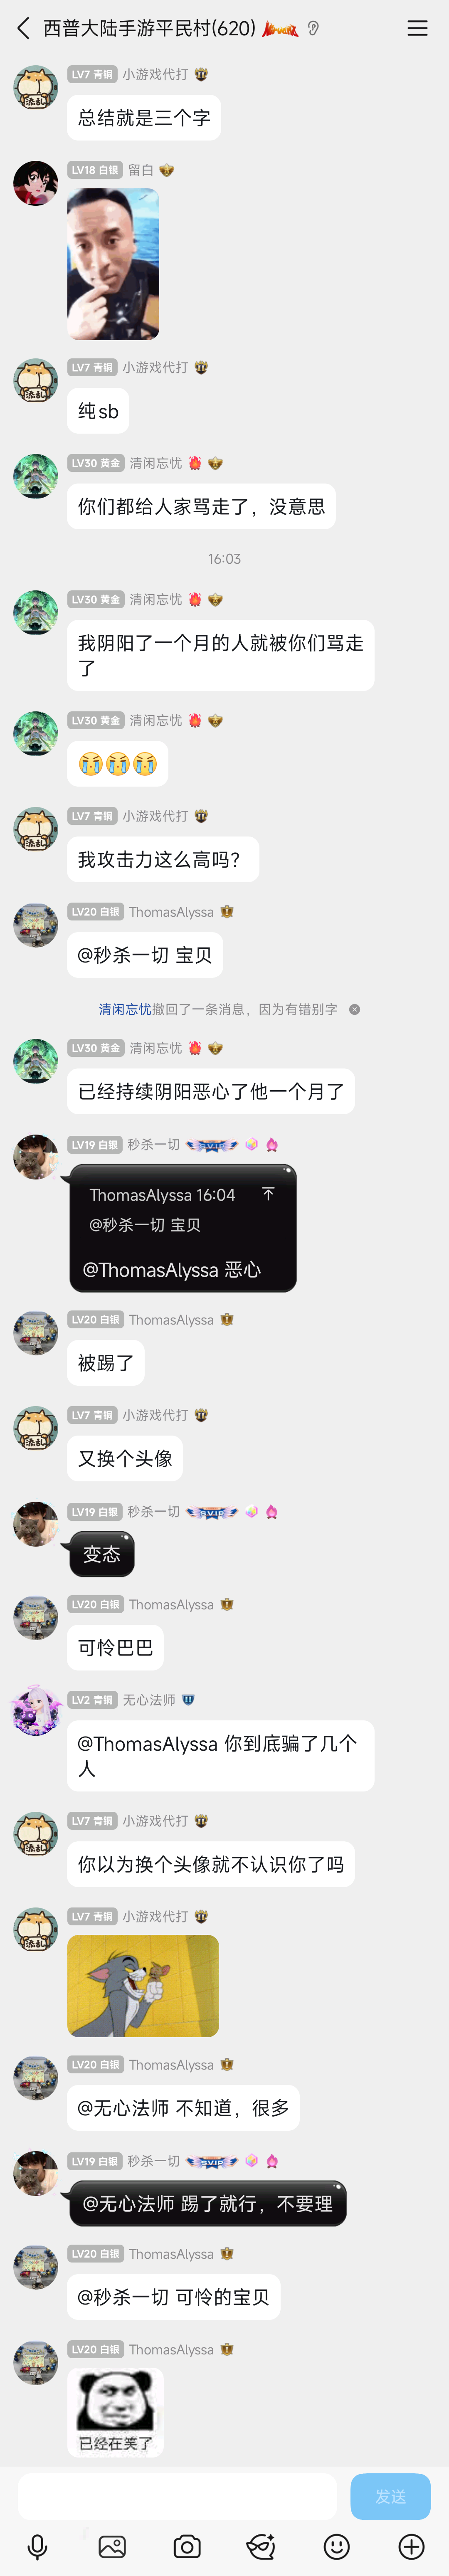Tap the smiley emoji picker icon
449x2576 pixels.
[x=336, y=2546]
